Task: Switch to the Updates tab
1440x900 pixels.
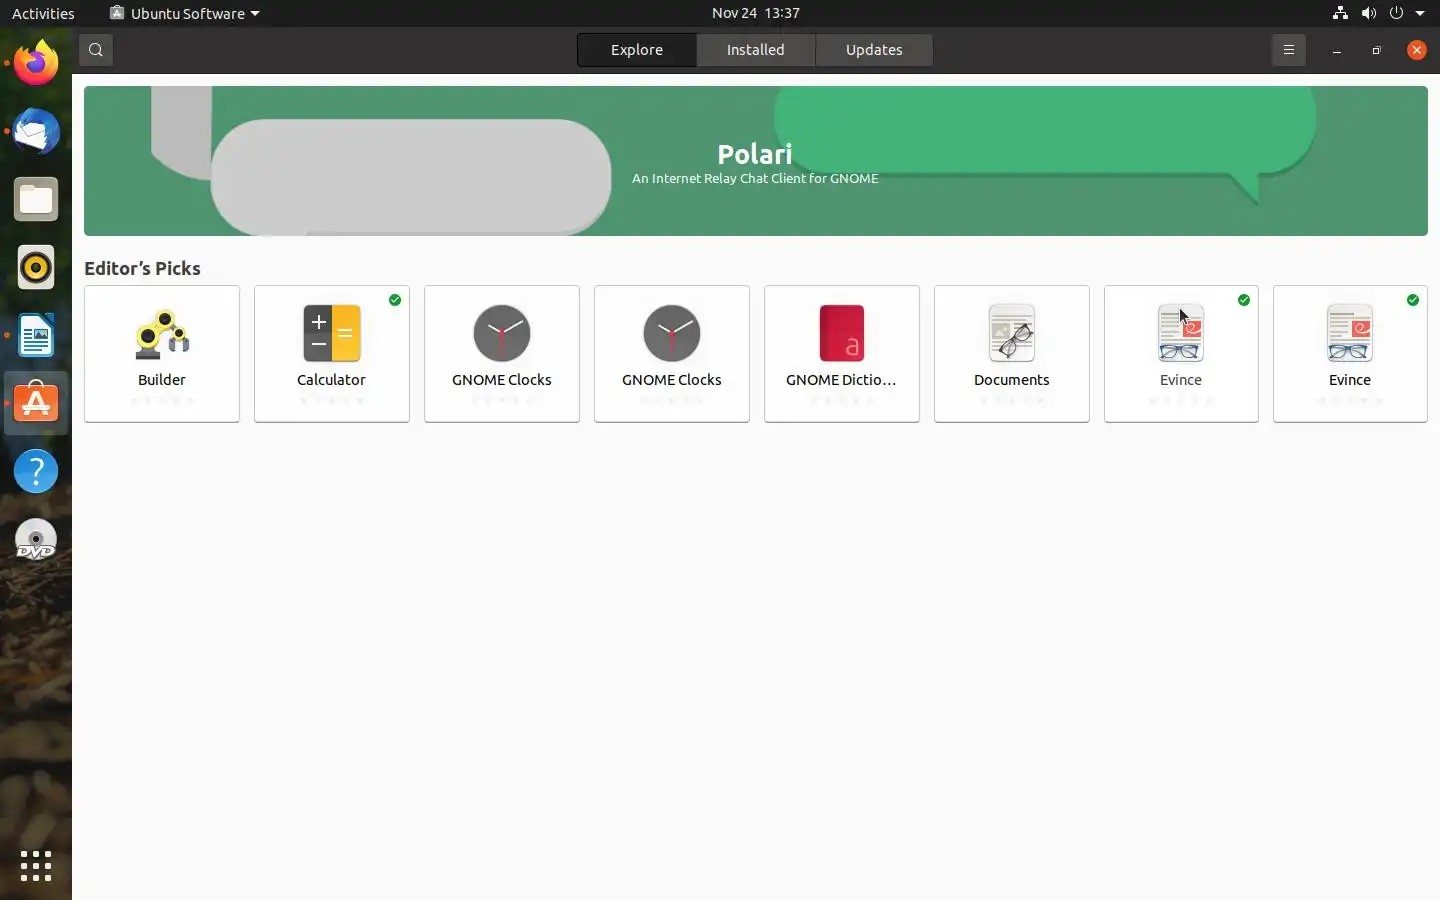Action: (874, 50)
